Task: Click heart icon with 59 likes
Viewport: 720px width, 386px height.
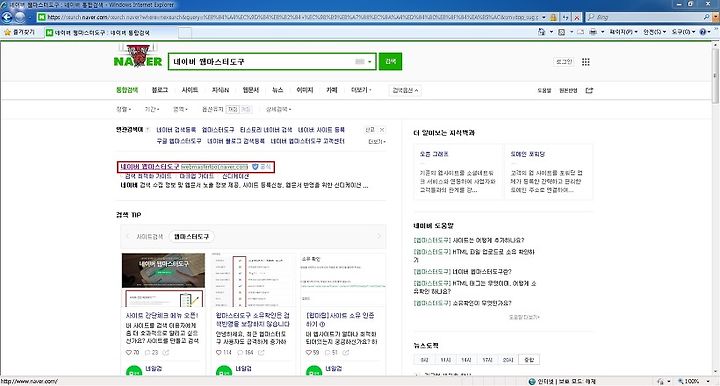Action: 309,352
